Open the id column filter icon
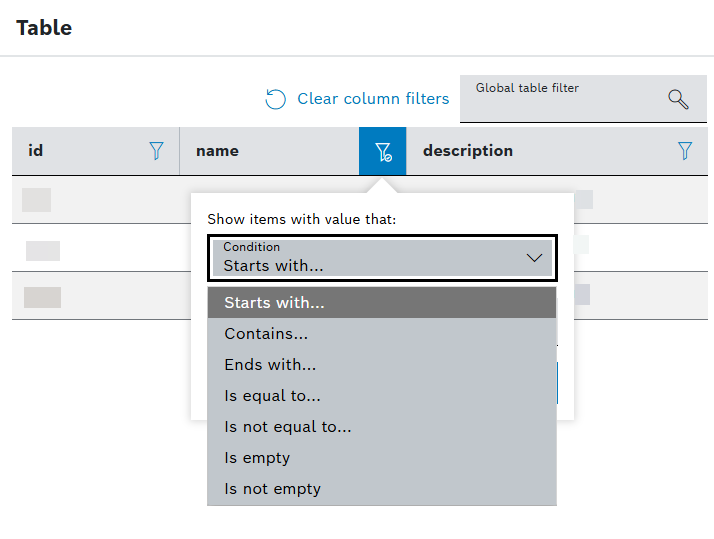 (x=156, y=151)
